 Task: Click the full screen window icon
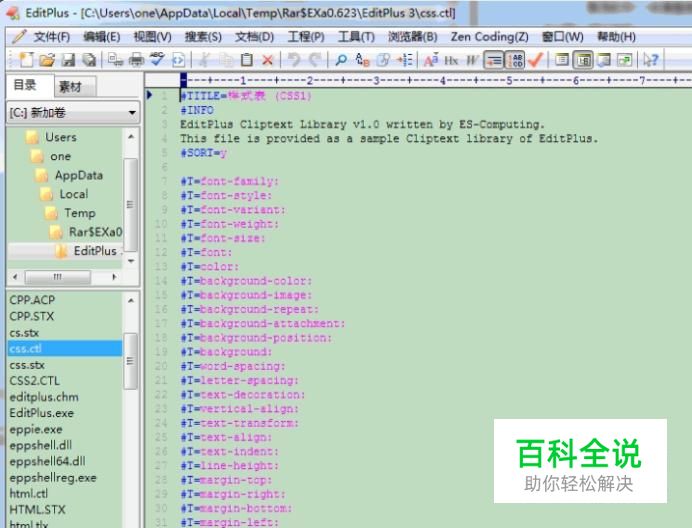tap(624, 60)
